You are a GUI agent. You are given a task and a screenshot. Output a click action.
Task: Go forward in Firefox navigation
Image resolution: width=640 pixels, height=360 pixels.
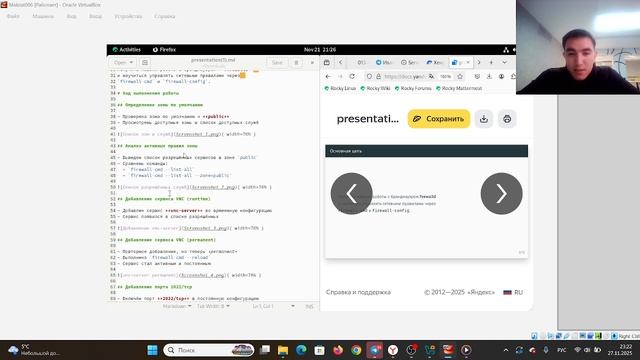340,76
